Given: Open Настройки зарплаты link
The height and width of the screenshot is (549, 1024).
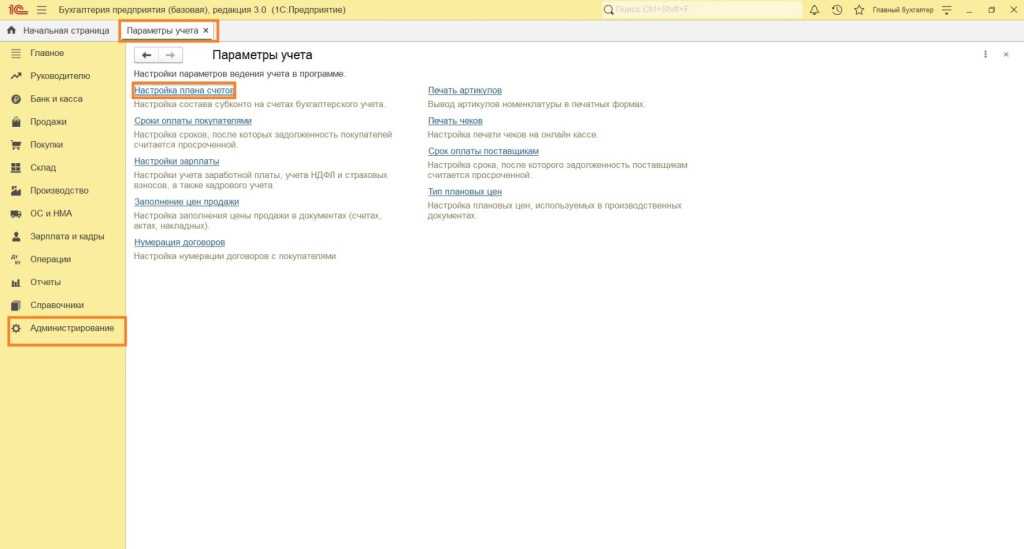Looking at the screenshot, I should tap(176, 161).
